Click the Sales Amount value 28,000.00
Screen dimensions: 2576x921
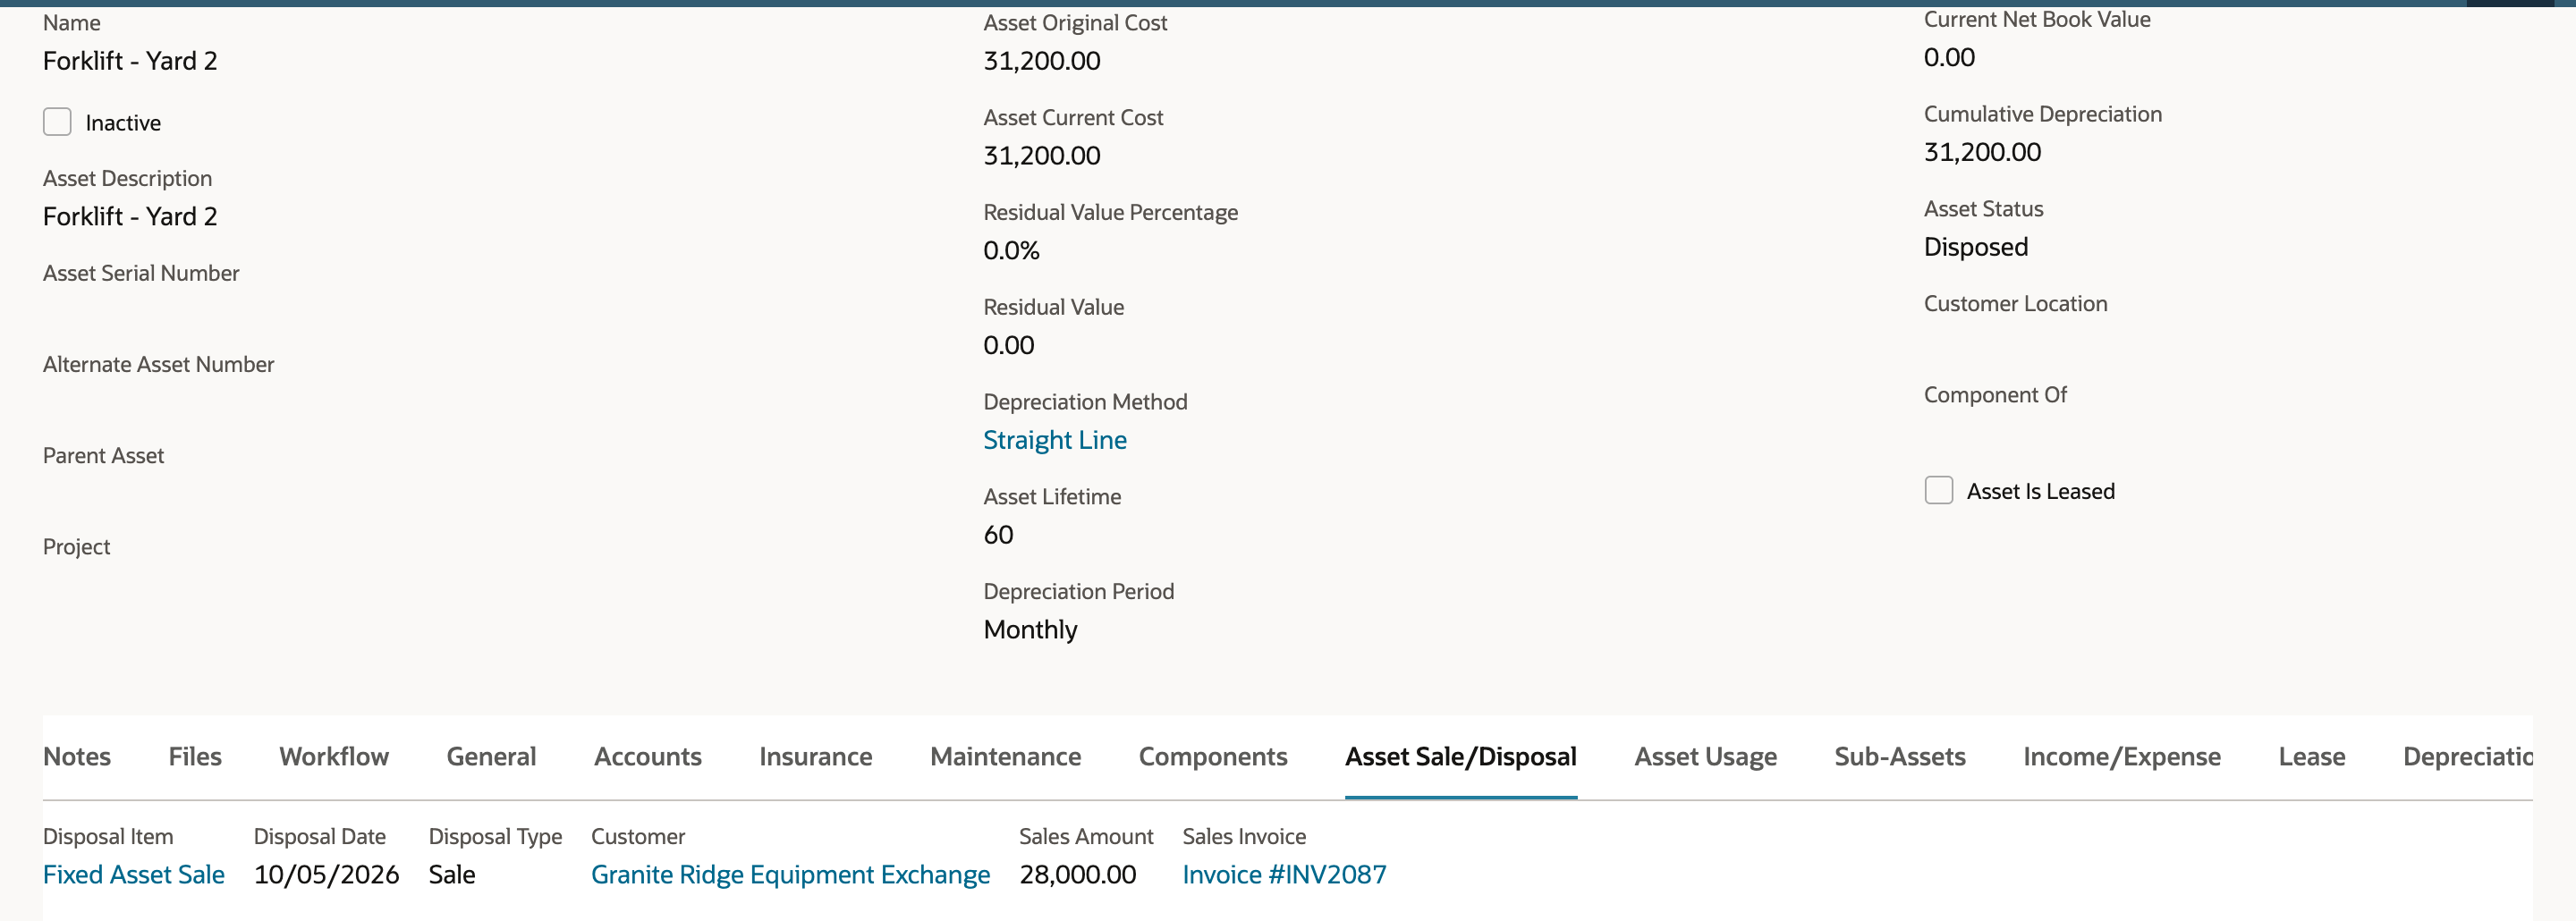(1077, 874)
